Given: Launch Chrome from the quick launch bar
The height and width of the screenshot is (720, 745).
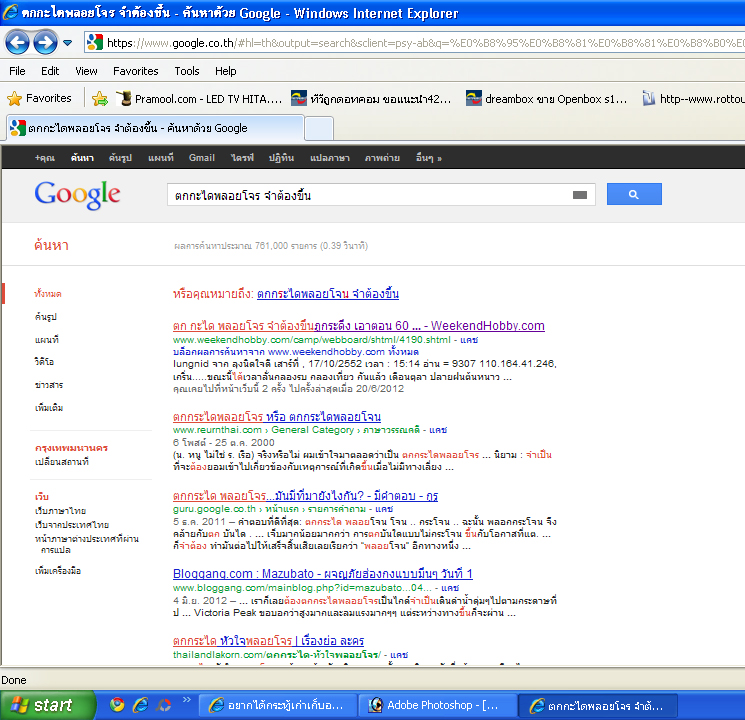Looking at the screenshot, I should tap(117, 705).
